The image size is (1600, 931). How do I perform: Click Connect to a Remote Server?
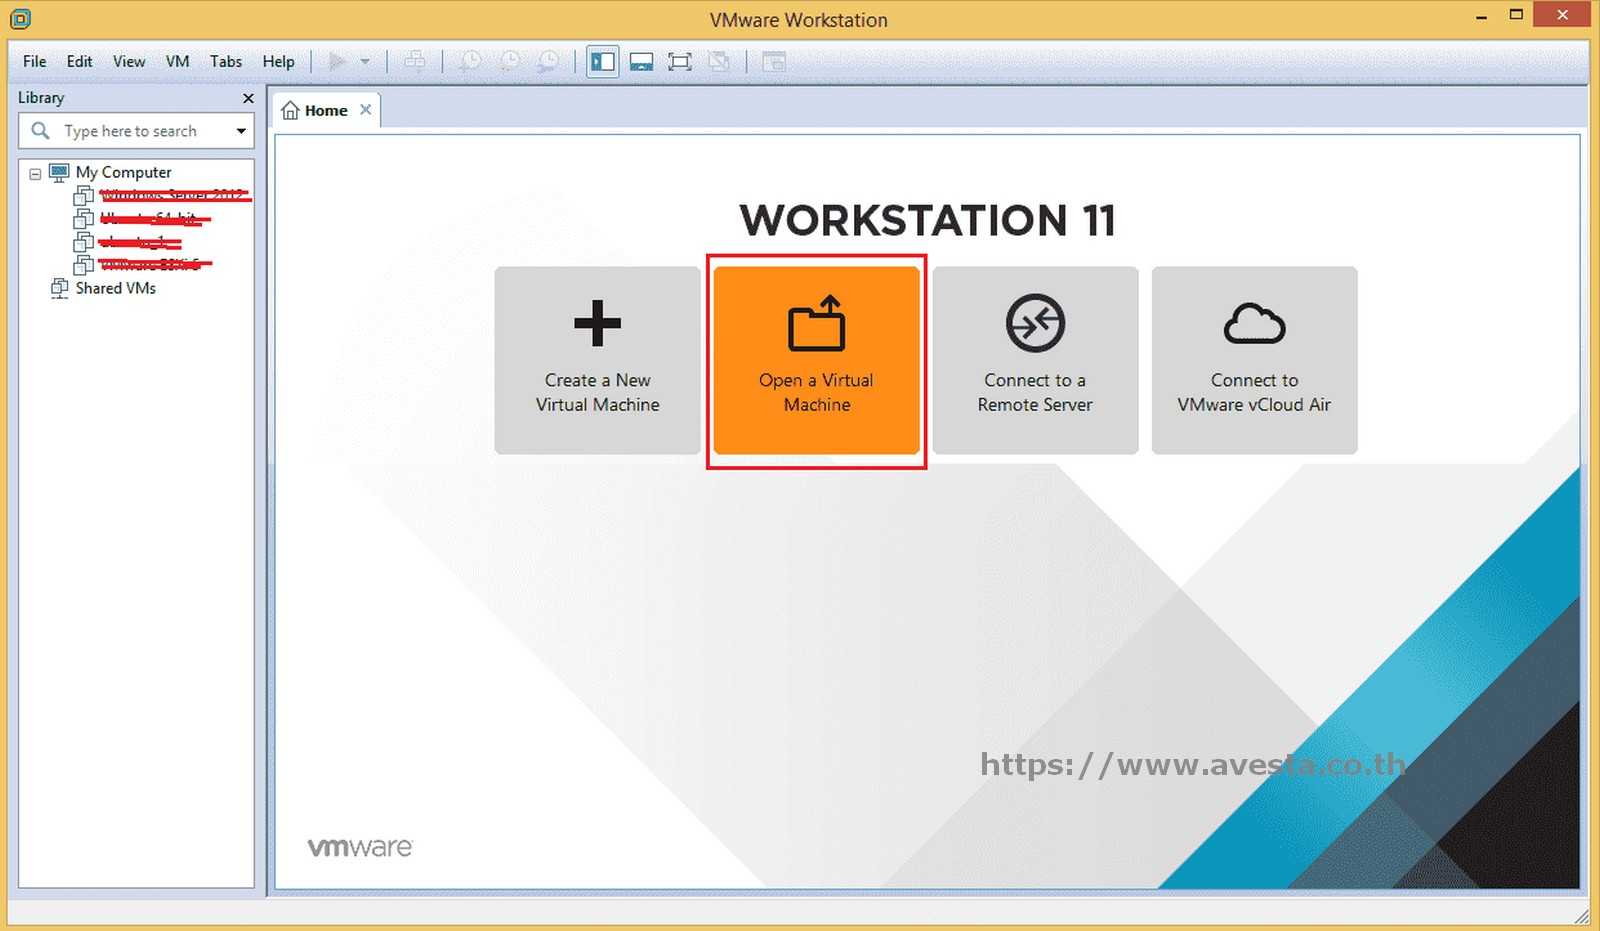(1035, 360)
